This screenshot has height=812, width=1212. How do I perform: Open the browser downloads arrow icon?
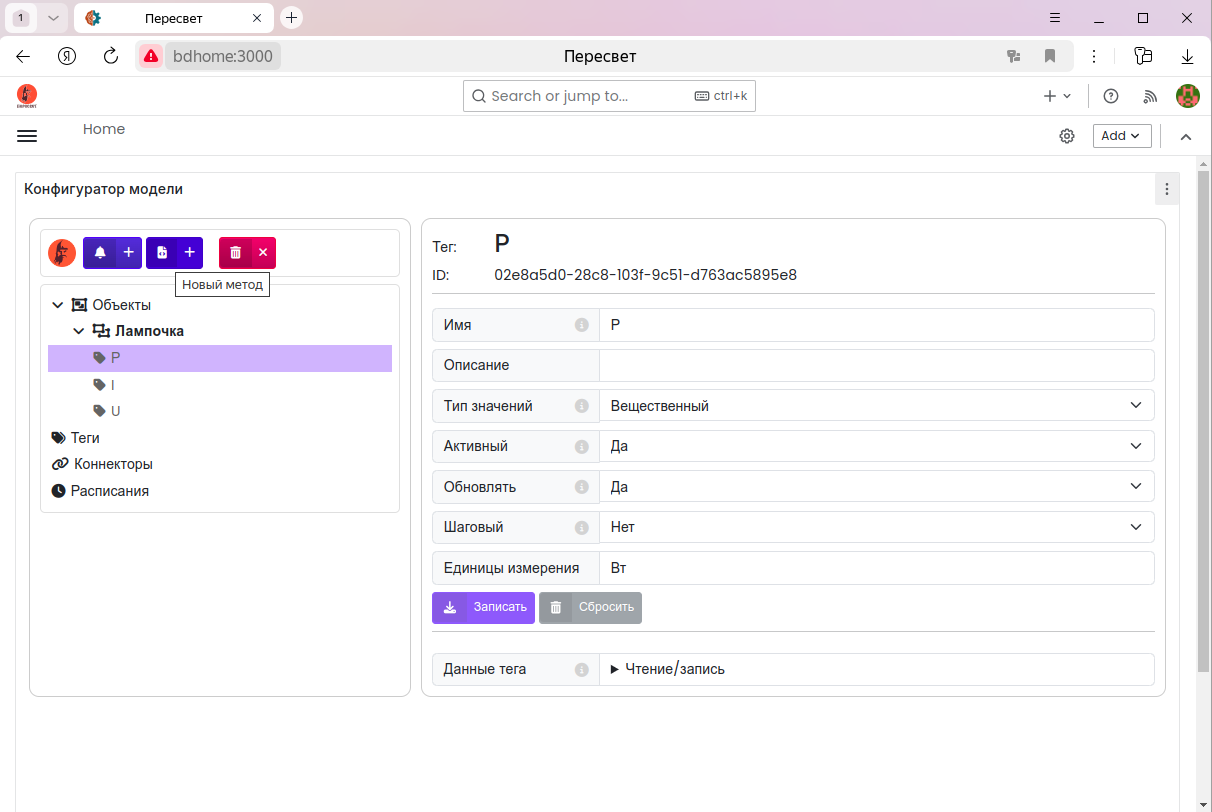coord(1187,56)
